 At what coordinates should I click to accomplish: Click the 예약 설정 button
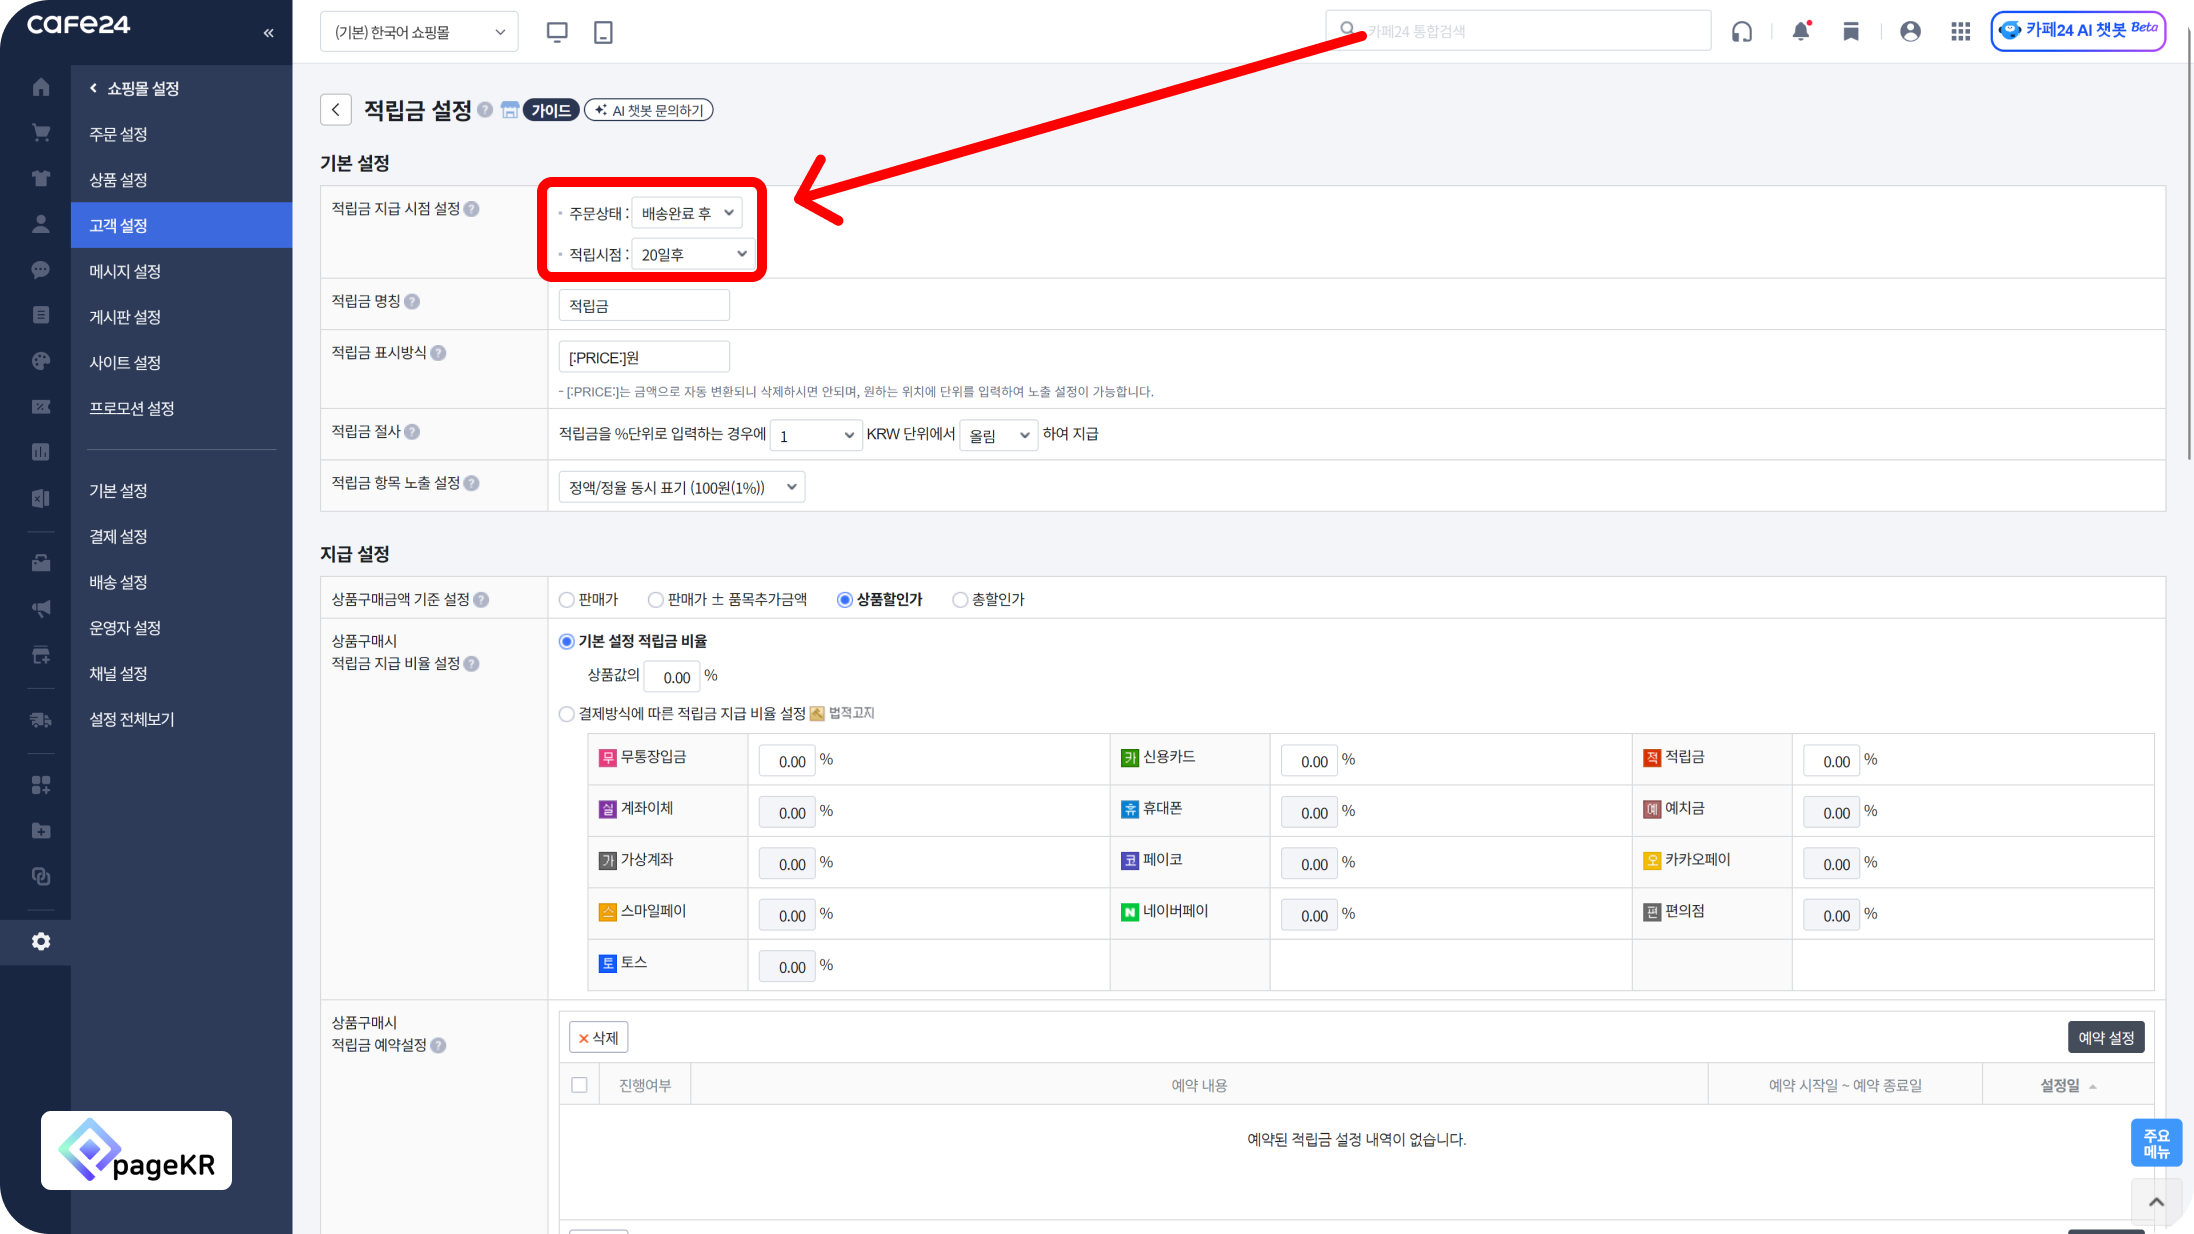(x=2105, y=1038)
